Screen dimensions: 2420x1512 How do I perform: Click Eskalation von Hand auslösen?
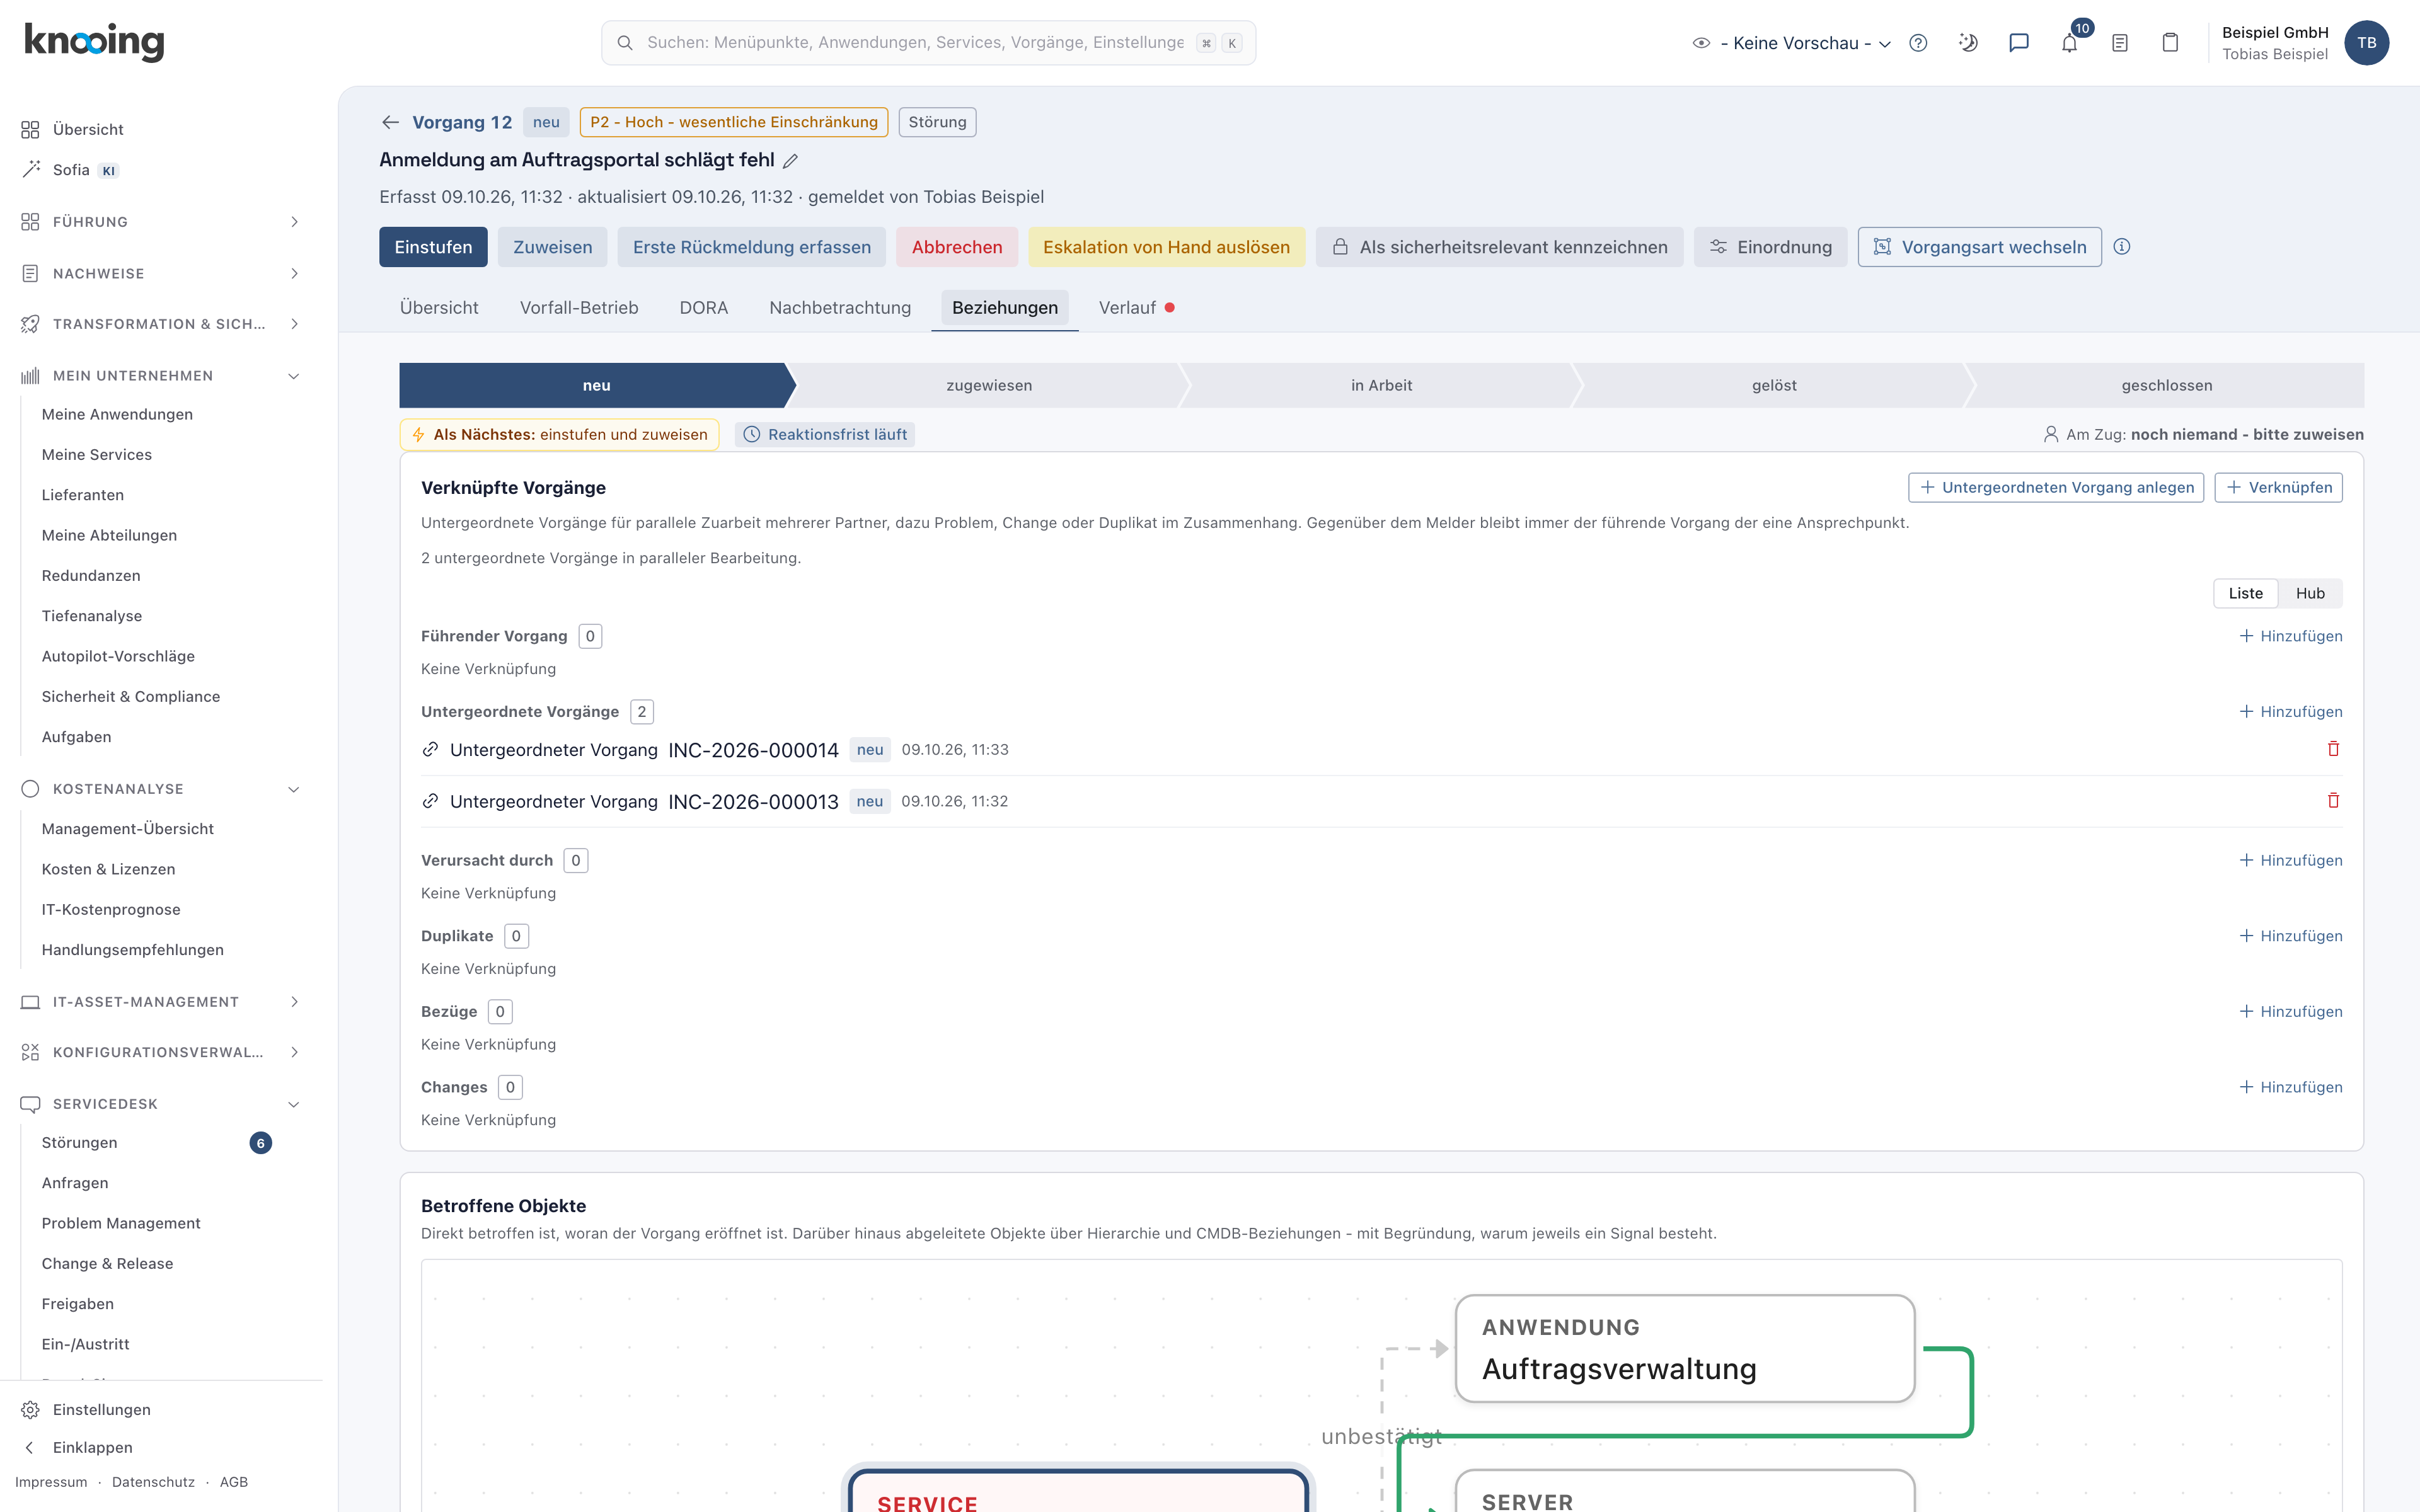(x=1166, y=247)
